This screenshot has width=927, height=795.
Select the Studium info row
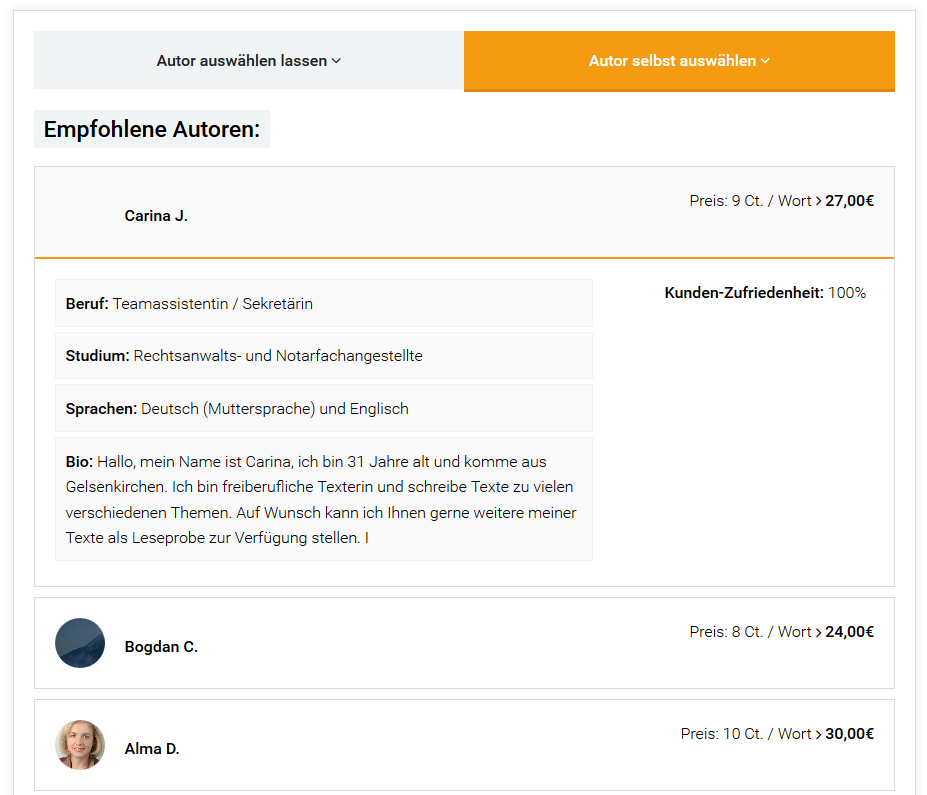[x=323, y=355]
